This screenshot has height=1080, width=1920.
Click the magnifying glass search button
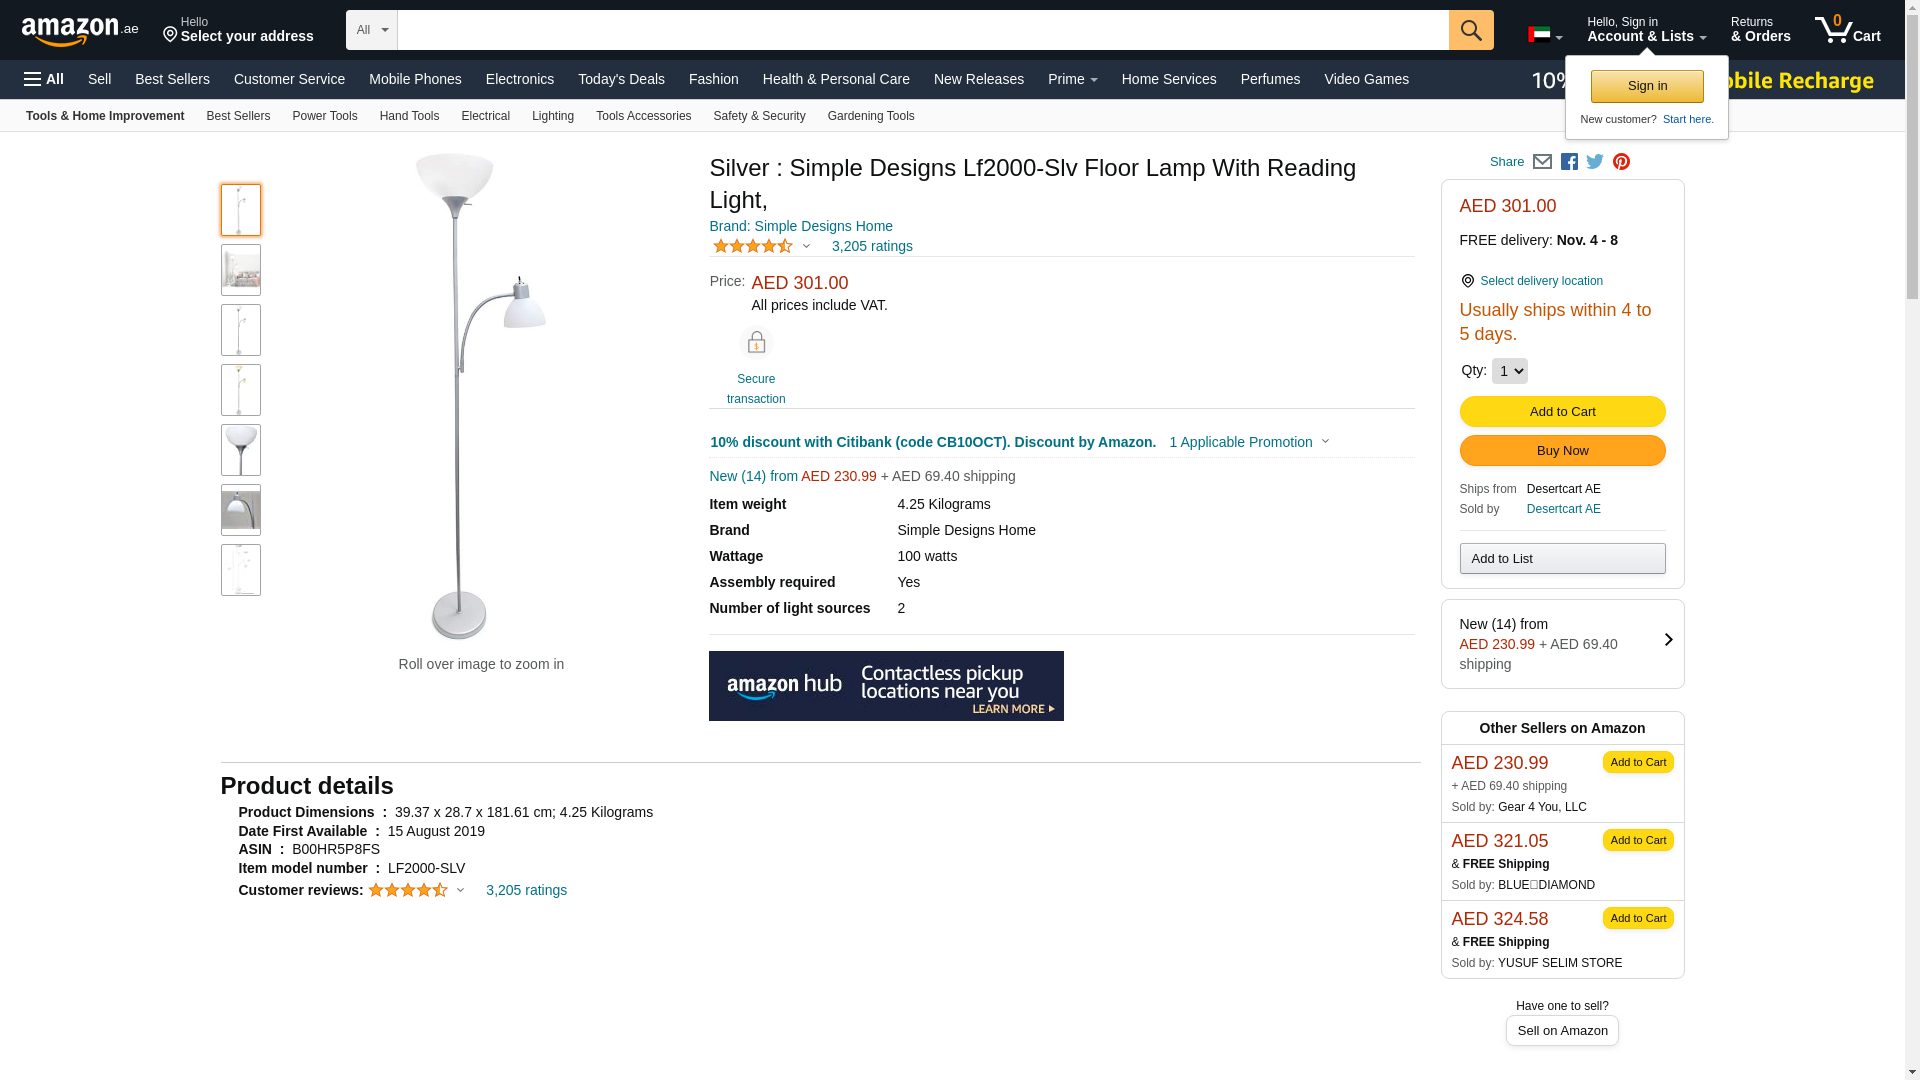point(1470,30)
